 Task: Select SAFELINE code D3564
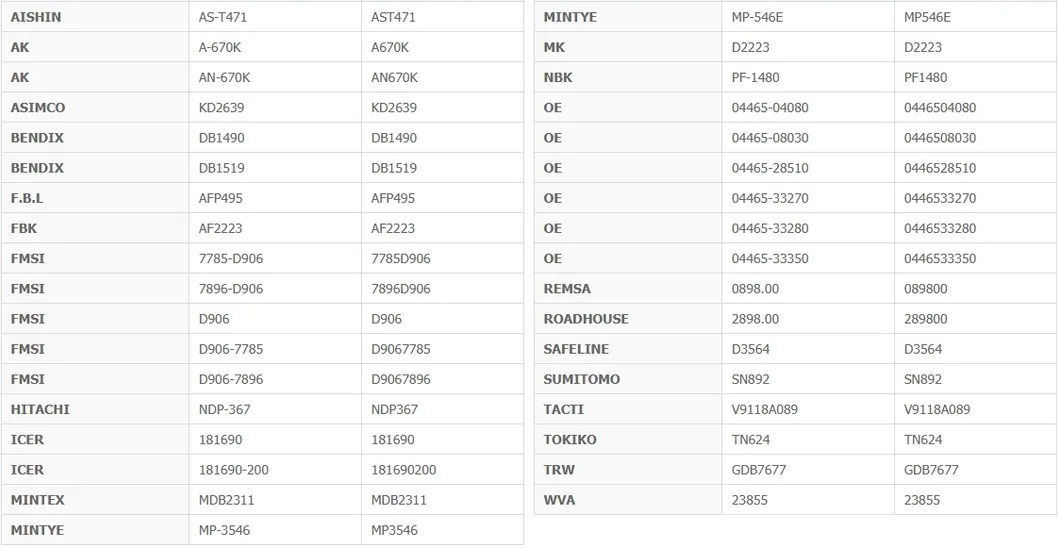(750, 349)
